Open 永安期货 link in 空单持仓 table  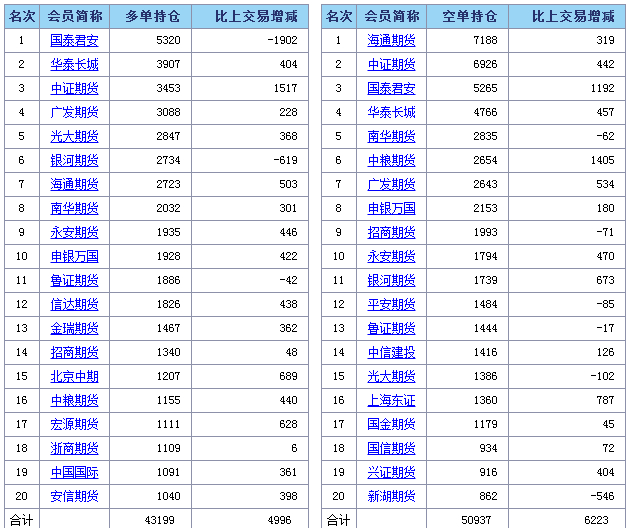pos(391,256)
